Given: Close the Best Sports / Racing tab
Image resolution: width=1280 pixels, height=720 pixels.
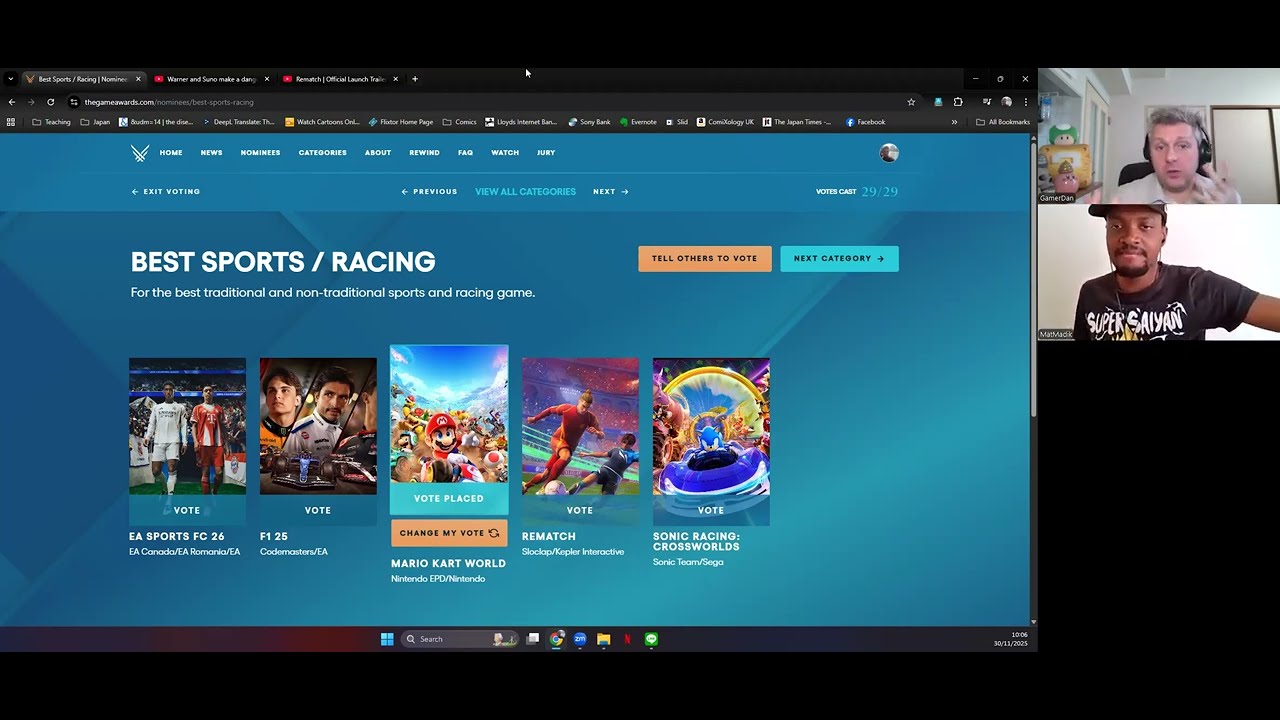Looking at the screenshot, I should click(x=138, y=79).
